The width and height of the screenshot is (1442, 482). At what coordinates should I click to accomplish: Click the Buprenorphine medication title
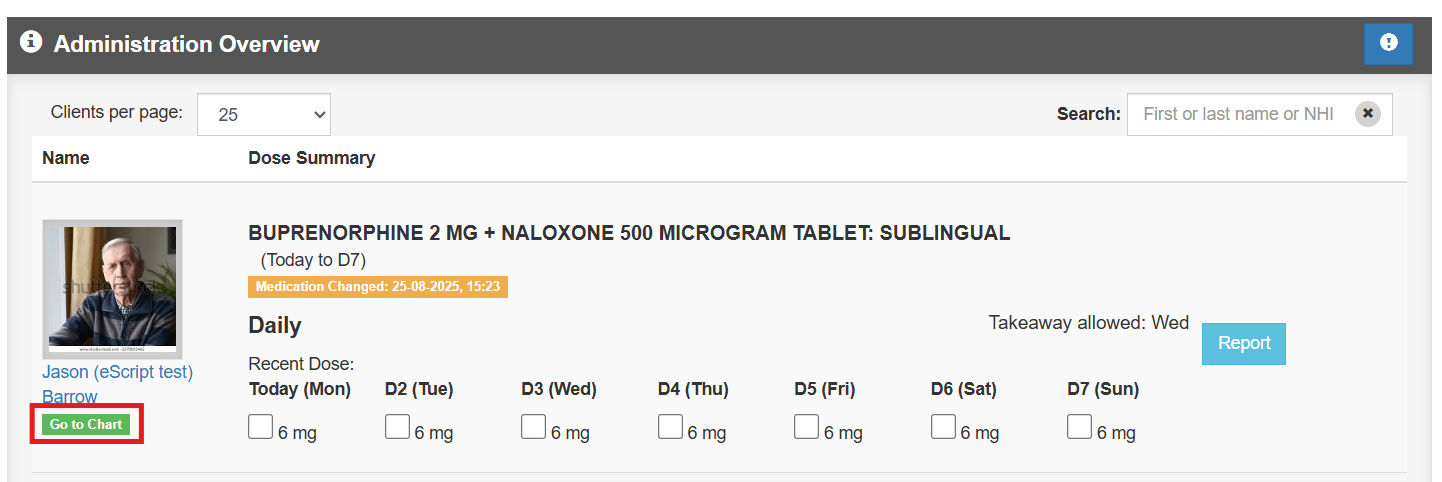point(629,233)
